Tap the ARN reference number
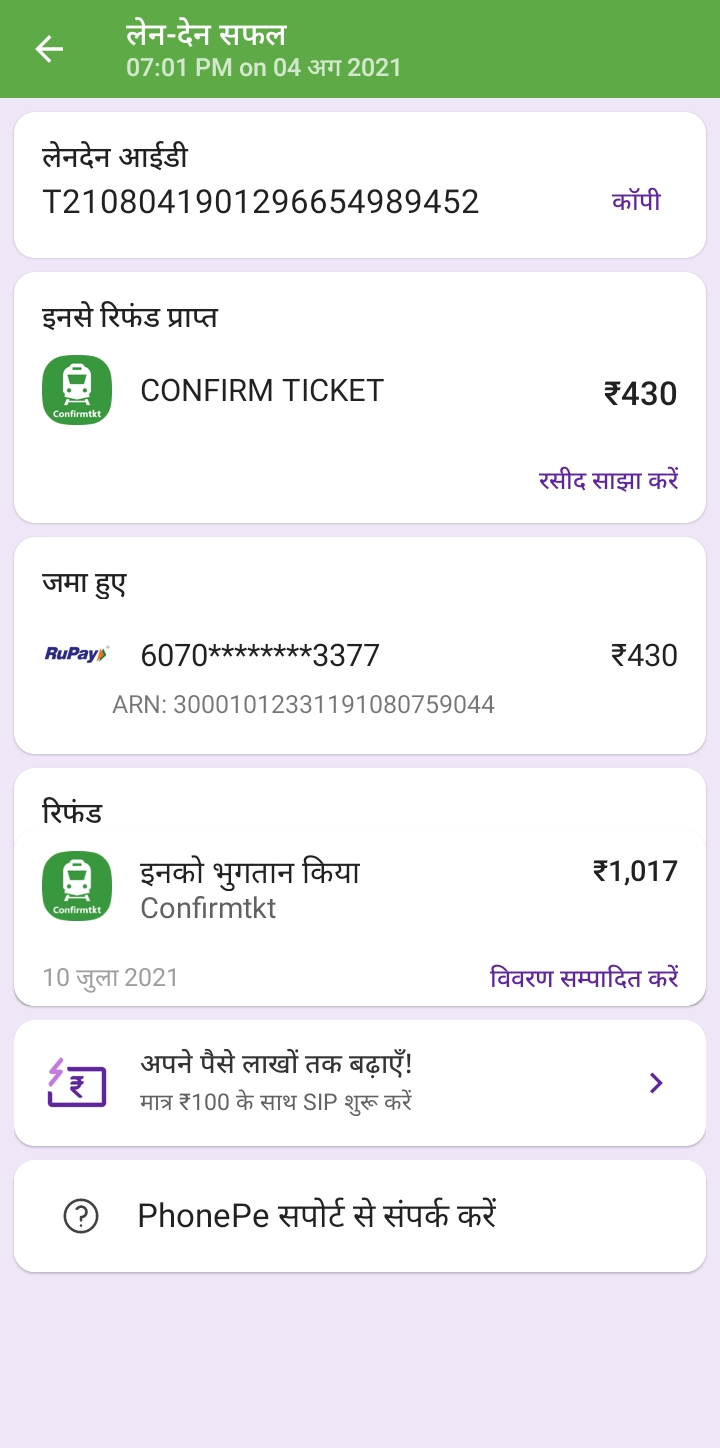 pyautogui.click(x=304, y=705)
